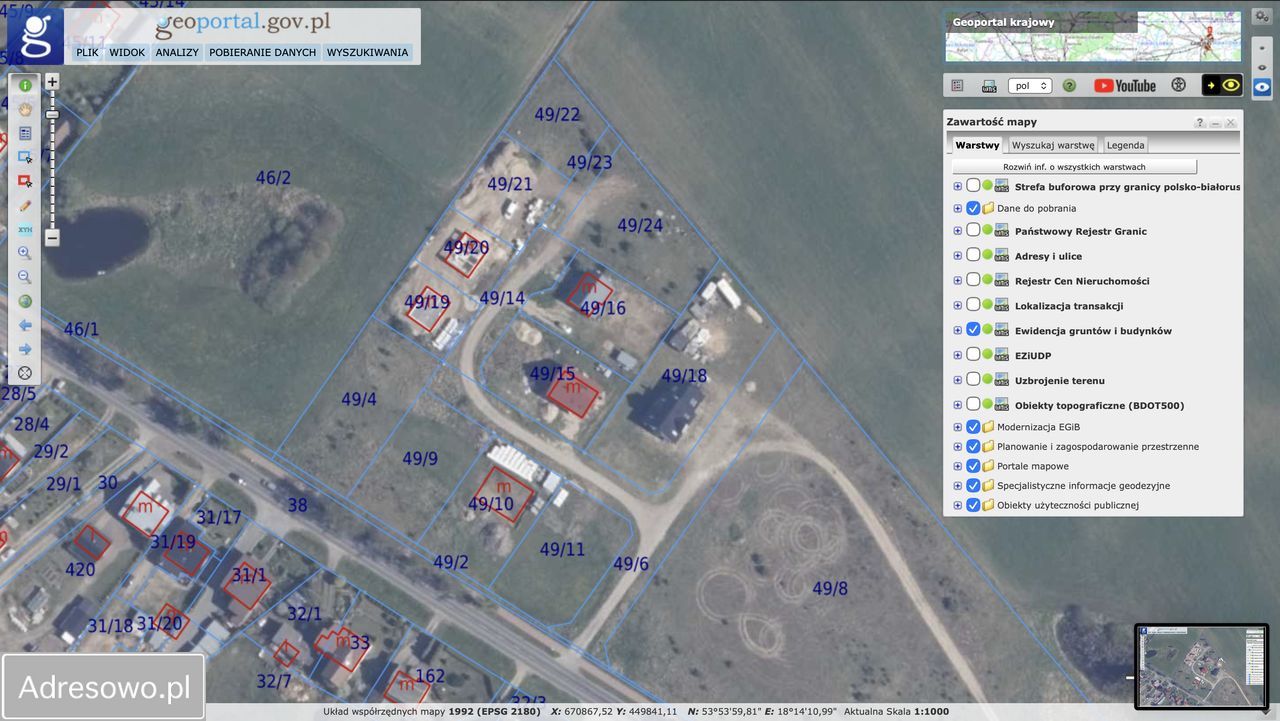1280x721 pixels.
Task: Expand the Obiekty topograficzne (BDOT500) node
Action: pos(957,405)
